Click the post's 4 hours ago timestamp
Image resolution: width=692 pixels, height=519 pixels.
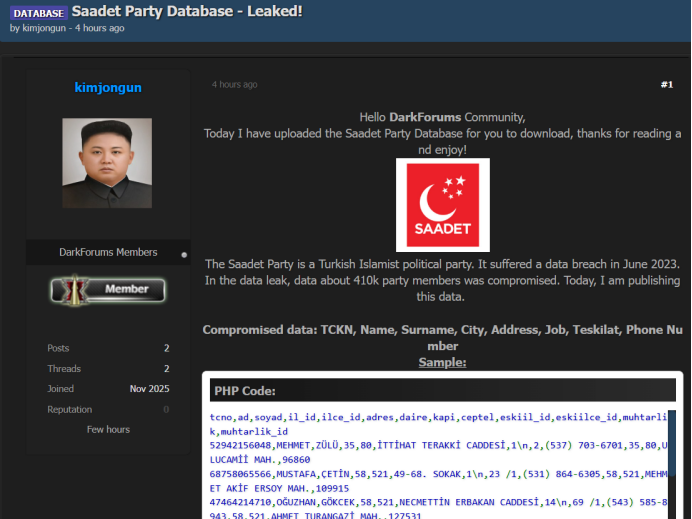234,85
